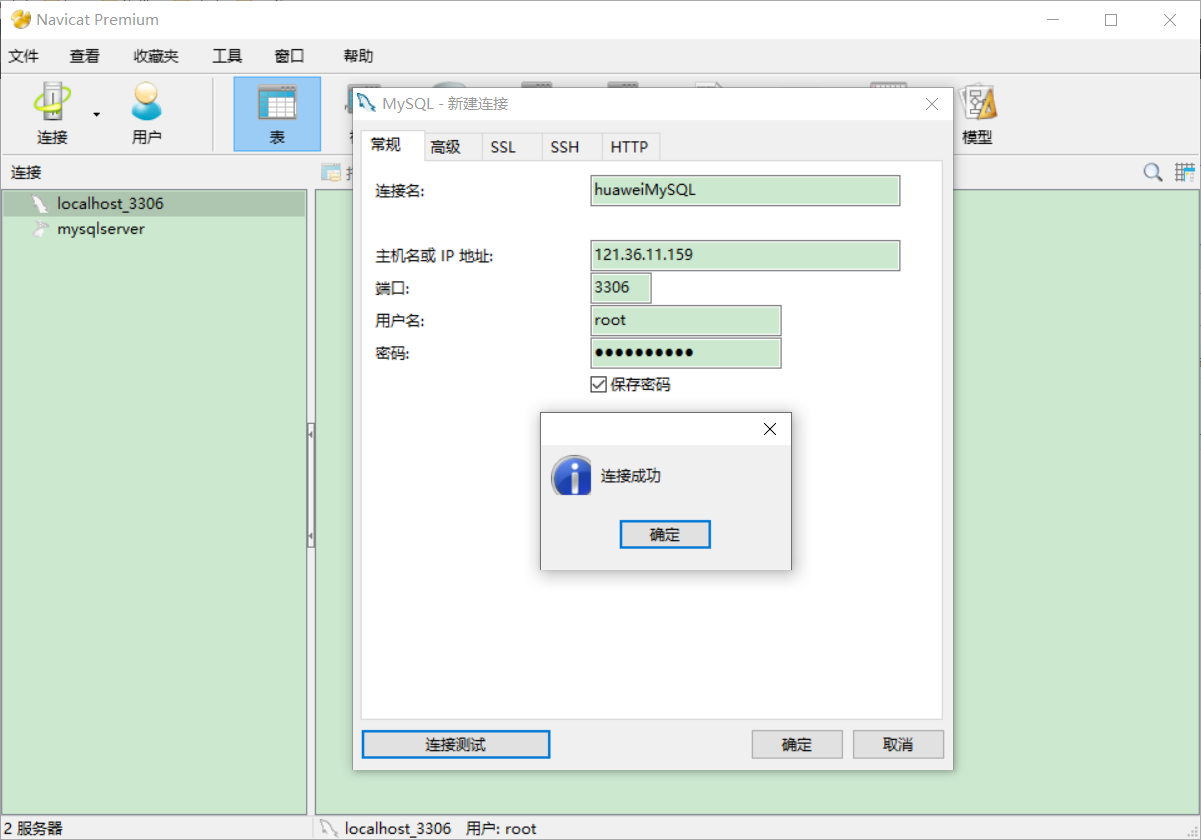1201x840 pixels.
Task: Minimize the Navicat Premium window
Action: pyautogui.click(x=1052, y=19)
